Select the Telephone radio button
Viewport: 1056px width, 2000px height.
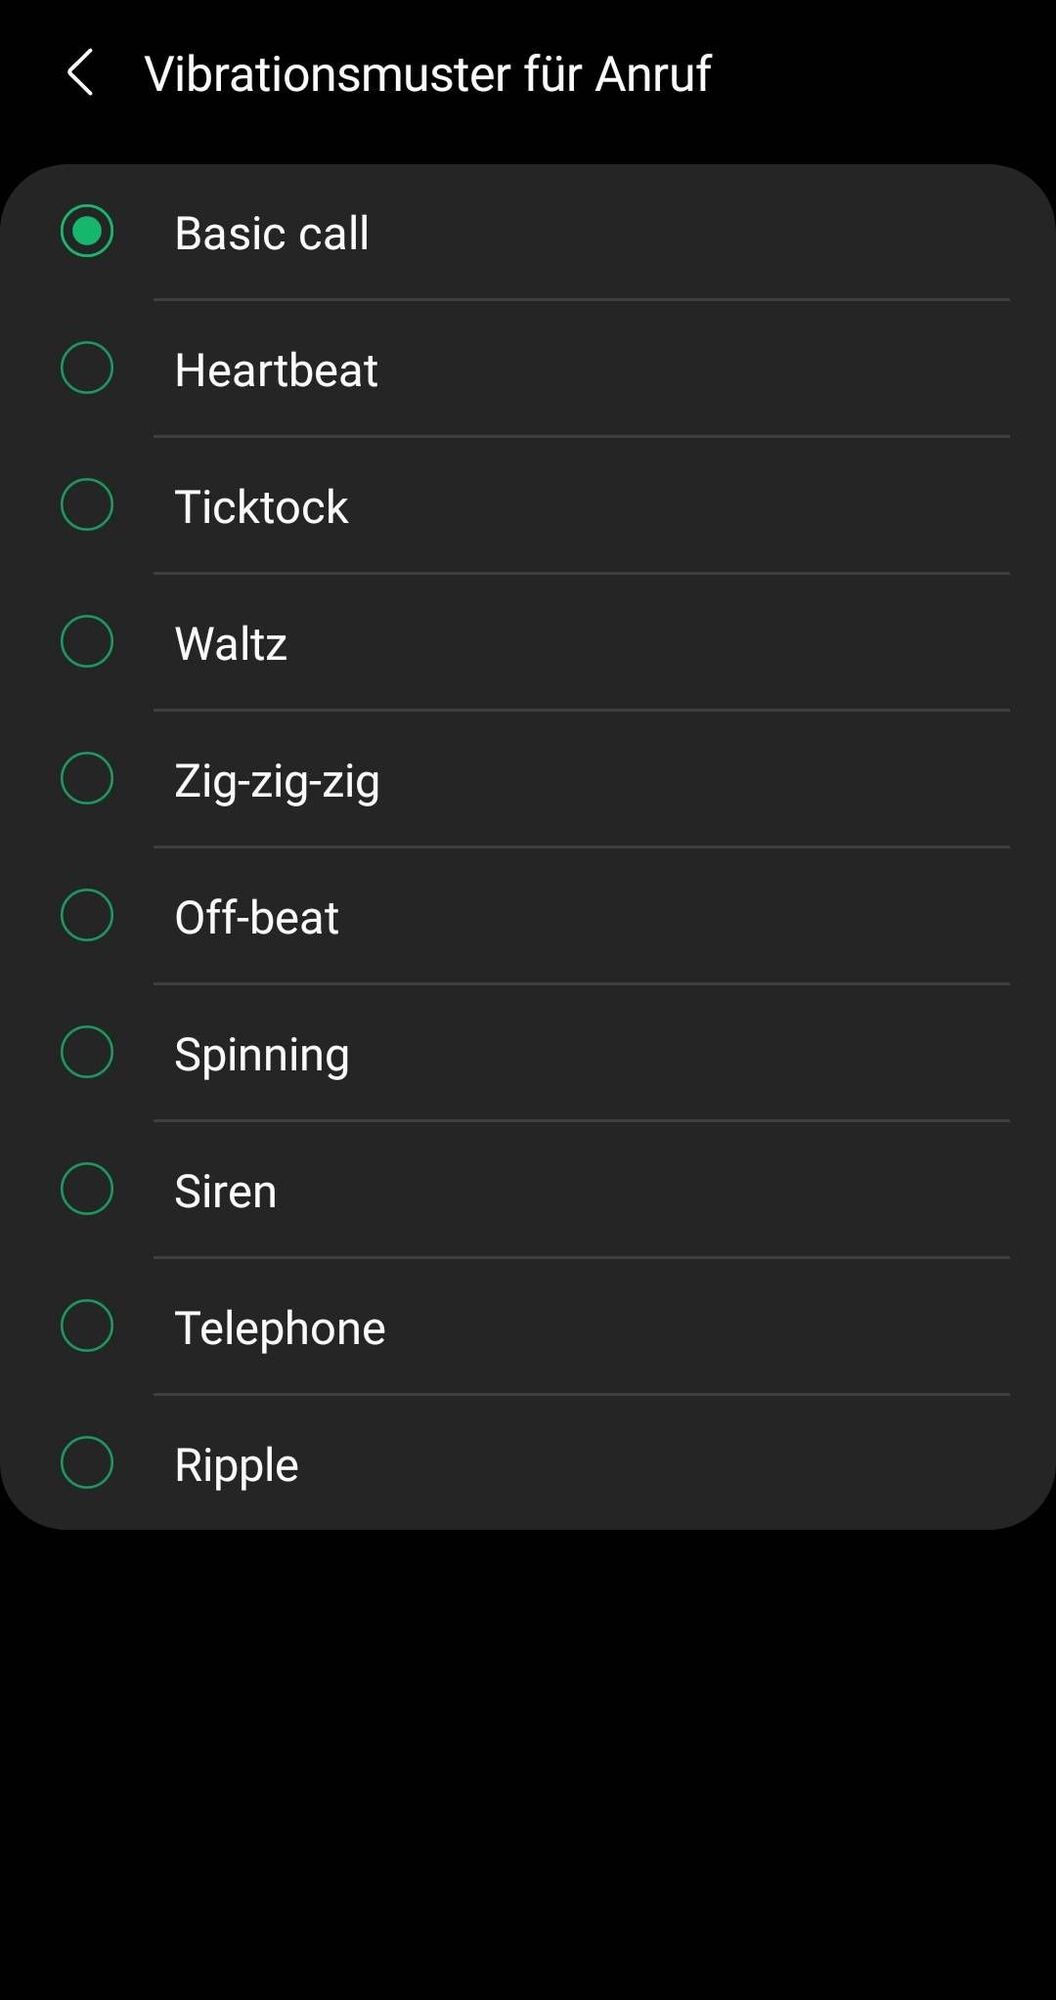click(x=87, y=1326)
